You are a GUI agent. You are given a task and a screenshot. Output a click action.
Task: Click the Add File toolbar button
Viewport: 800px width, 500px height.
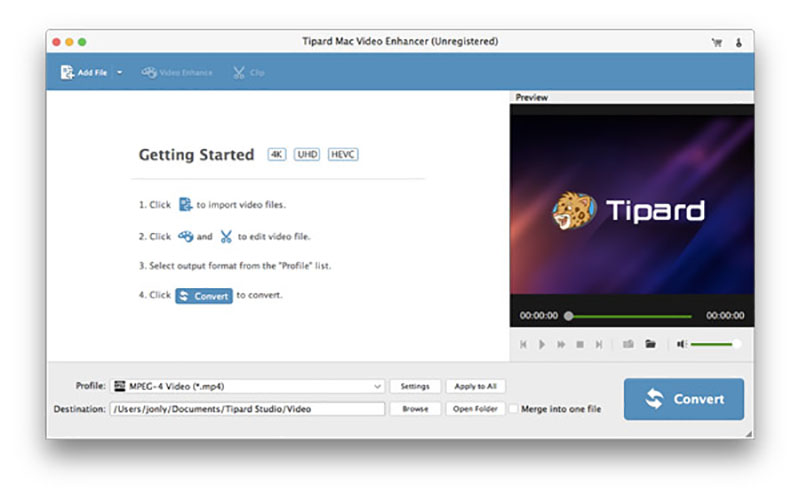pos(84,72)
